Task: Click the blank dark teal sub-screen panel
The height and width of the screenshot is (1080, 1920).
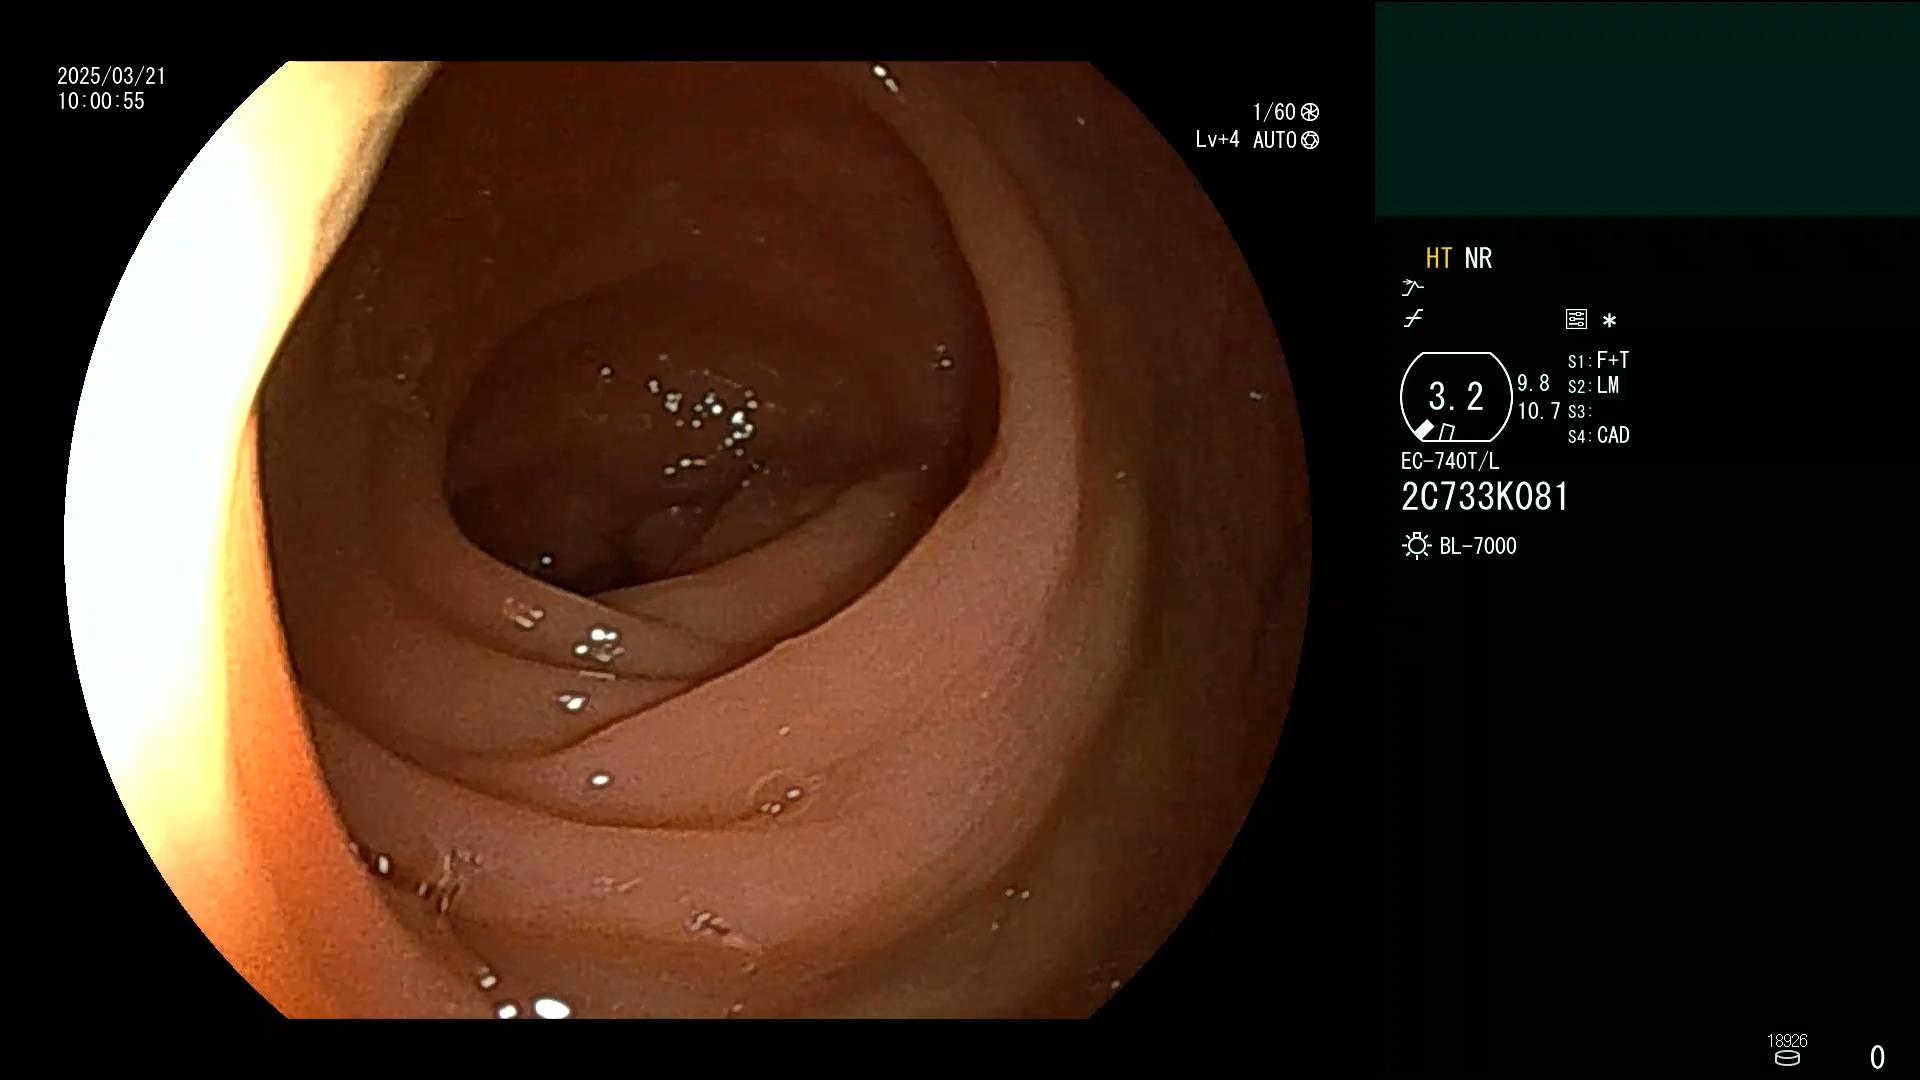Action: 1647,109
